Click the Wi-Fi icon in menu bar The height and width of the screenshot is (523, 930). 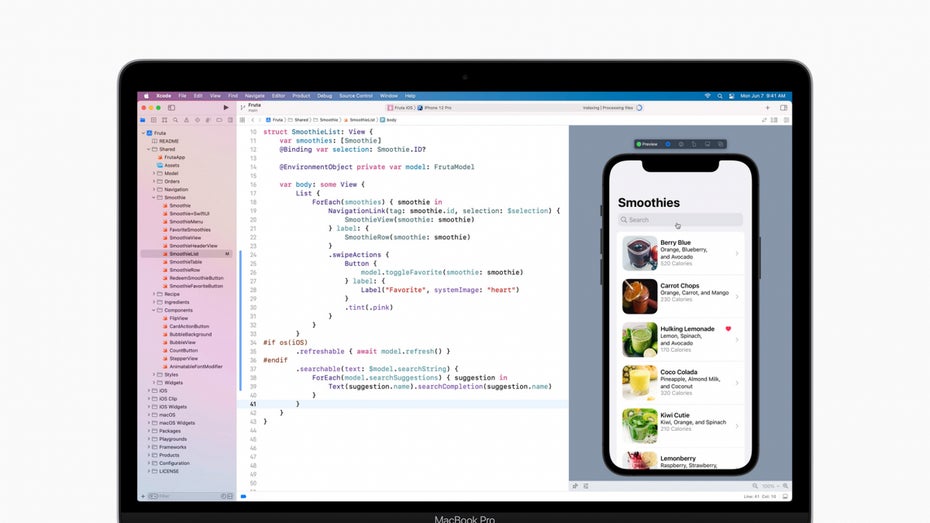(707, 96)
